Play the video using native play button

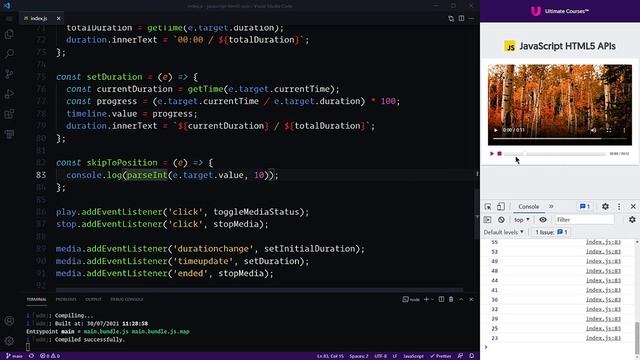click(496, 130)
